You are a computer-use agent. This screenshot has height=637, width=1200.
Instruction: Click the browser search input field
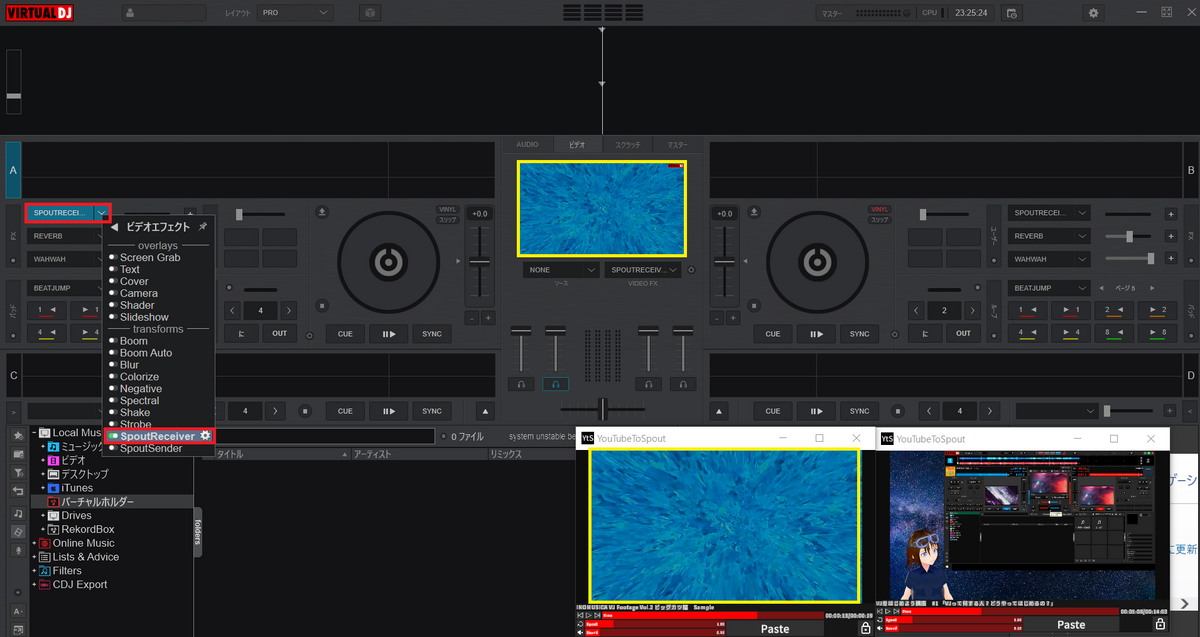tap(325, 436)
